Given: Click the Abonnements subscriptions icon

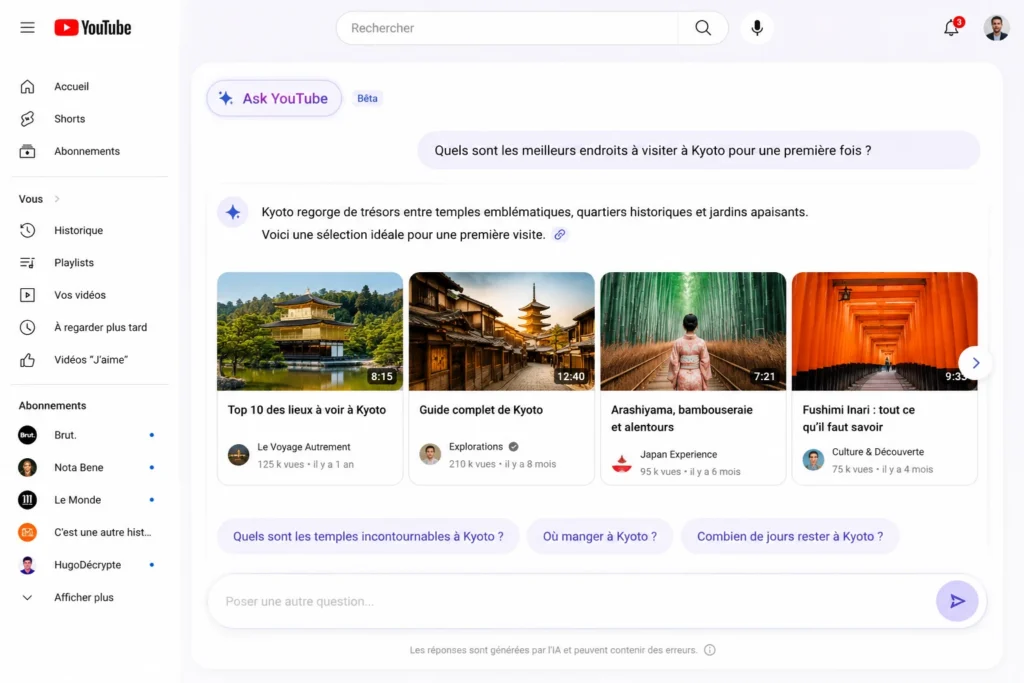Looking at the screenshot, I should tap(27, 151).
